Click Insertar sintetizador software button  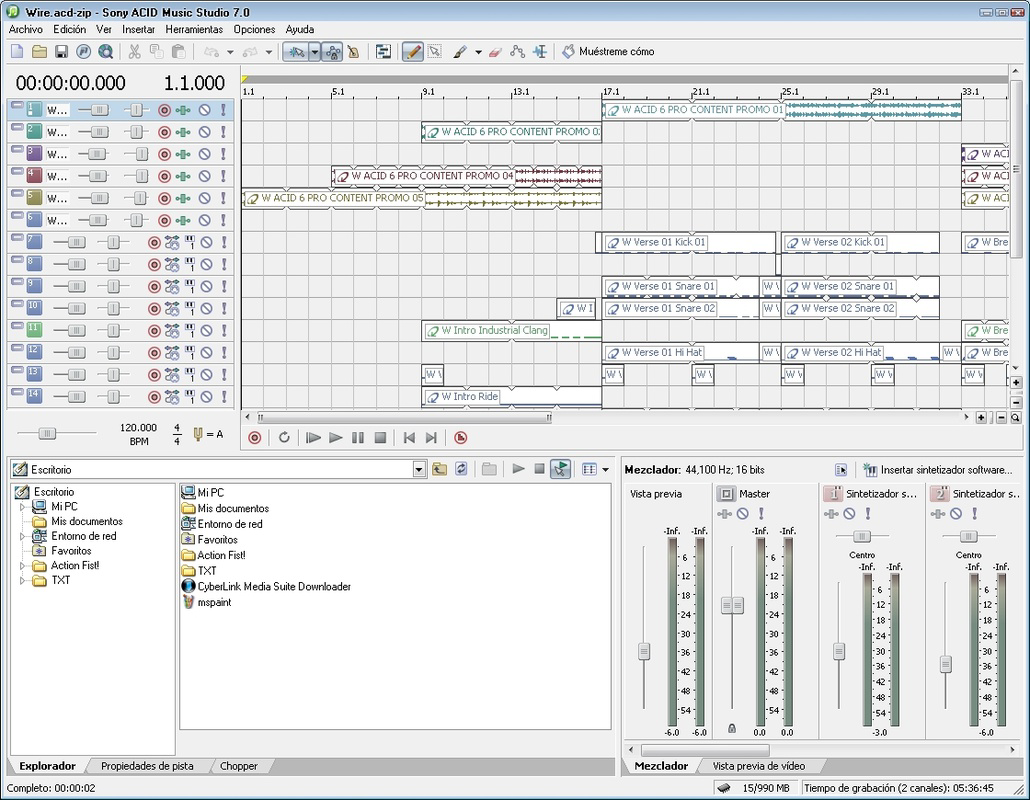click(938, 470)
